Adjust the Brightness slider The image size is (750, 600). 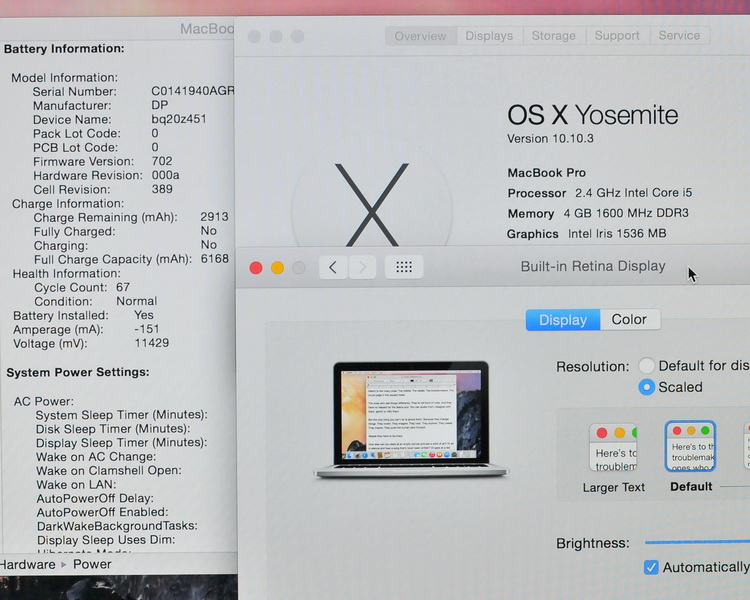[697, 542]
